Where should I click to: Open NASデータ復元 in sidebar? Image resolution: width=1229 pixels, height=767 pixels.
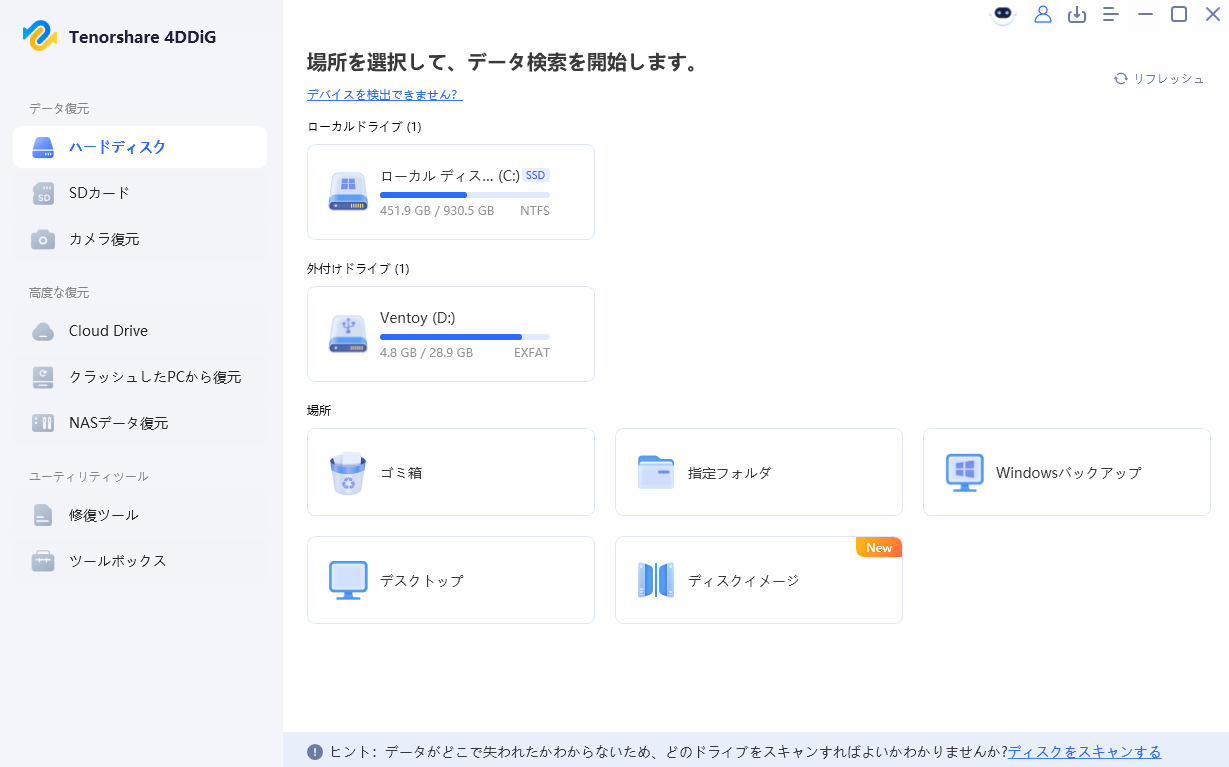(x=140, y=423)
